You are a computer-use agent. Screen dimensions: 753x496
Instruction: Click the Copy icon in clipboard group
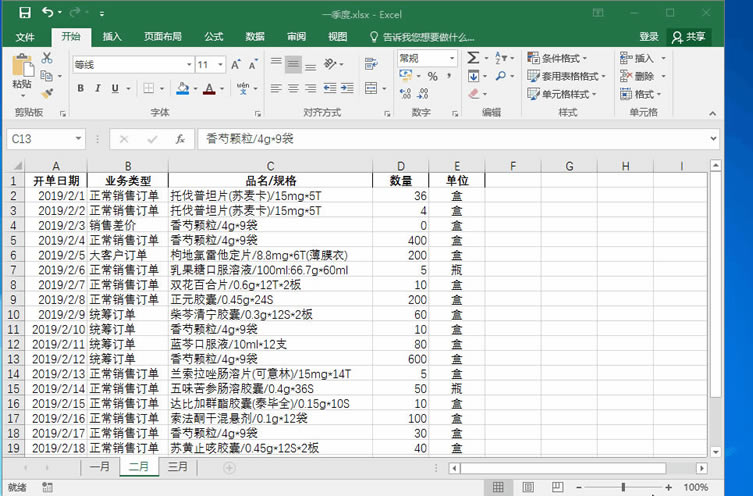pyautogui.click(x=47, y=75)
